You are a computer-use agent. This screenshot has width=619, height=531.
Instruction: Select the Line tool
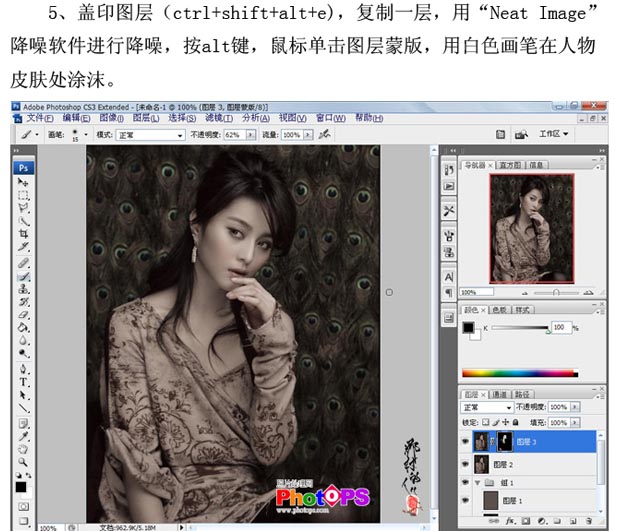tap(23, 408)
